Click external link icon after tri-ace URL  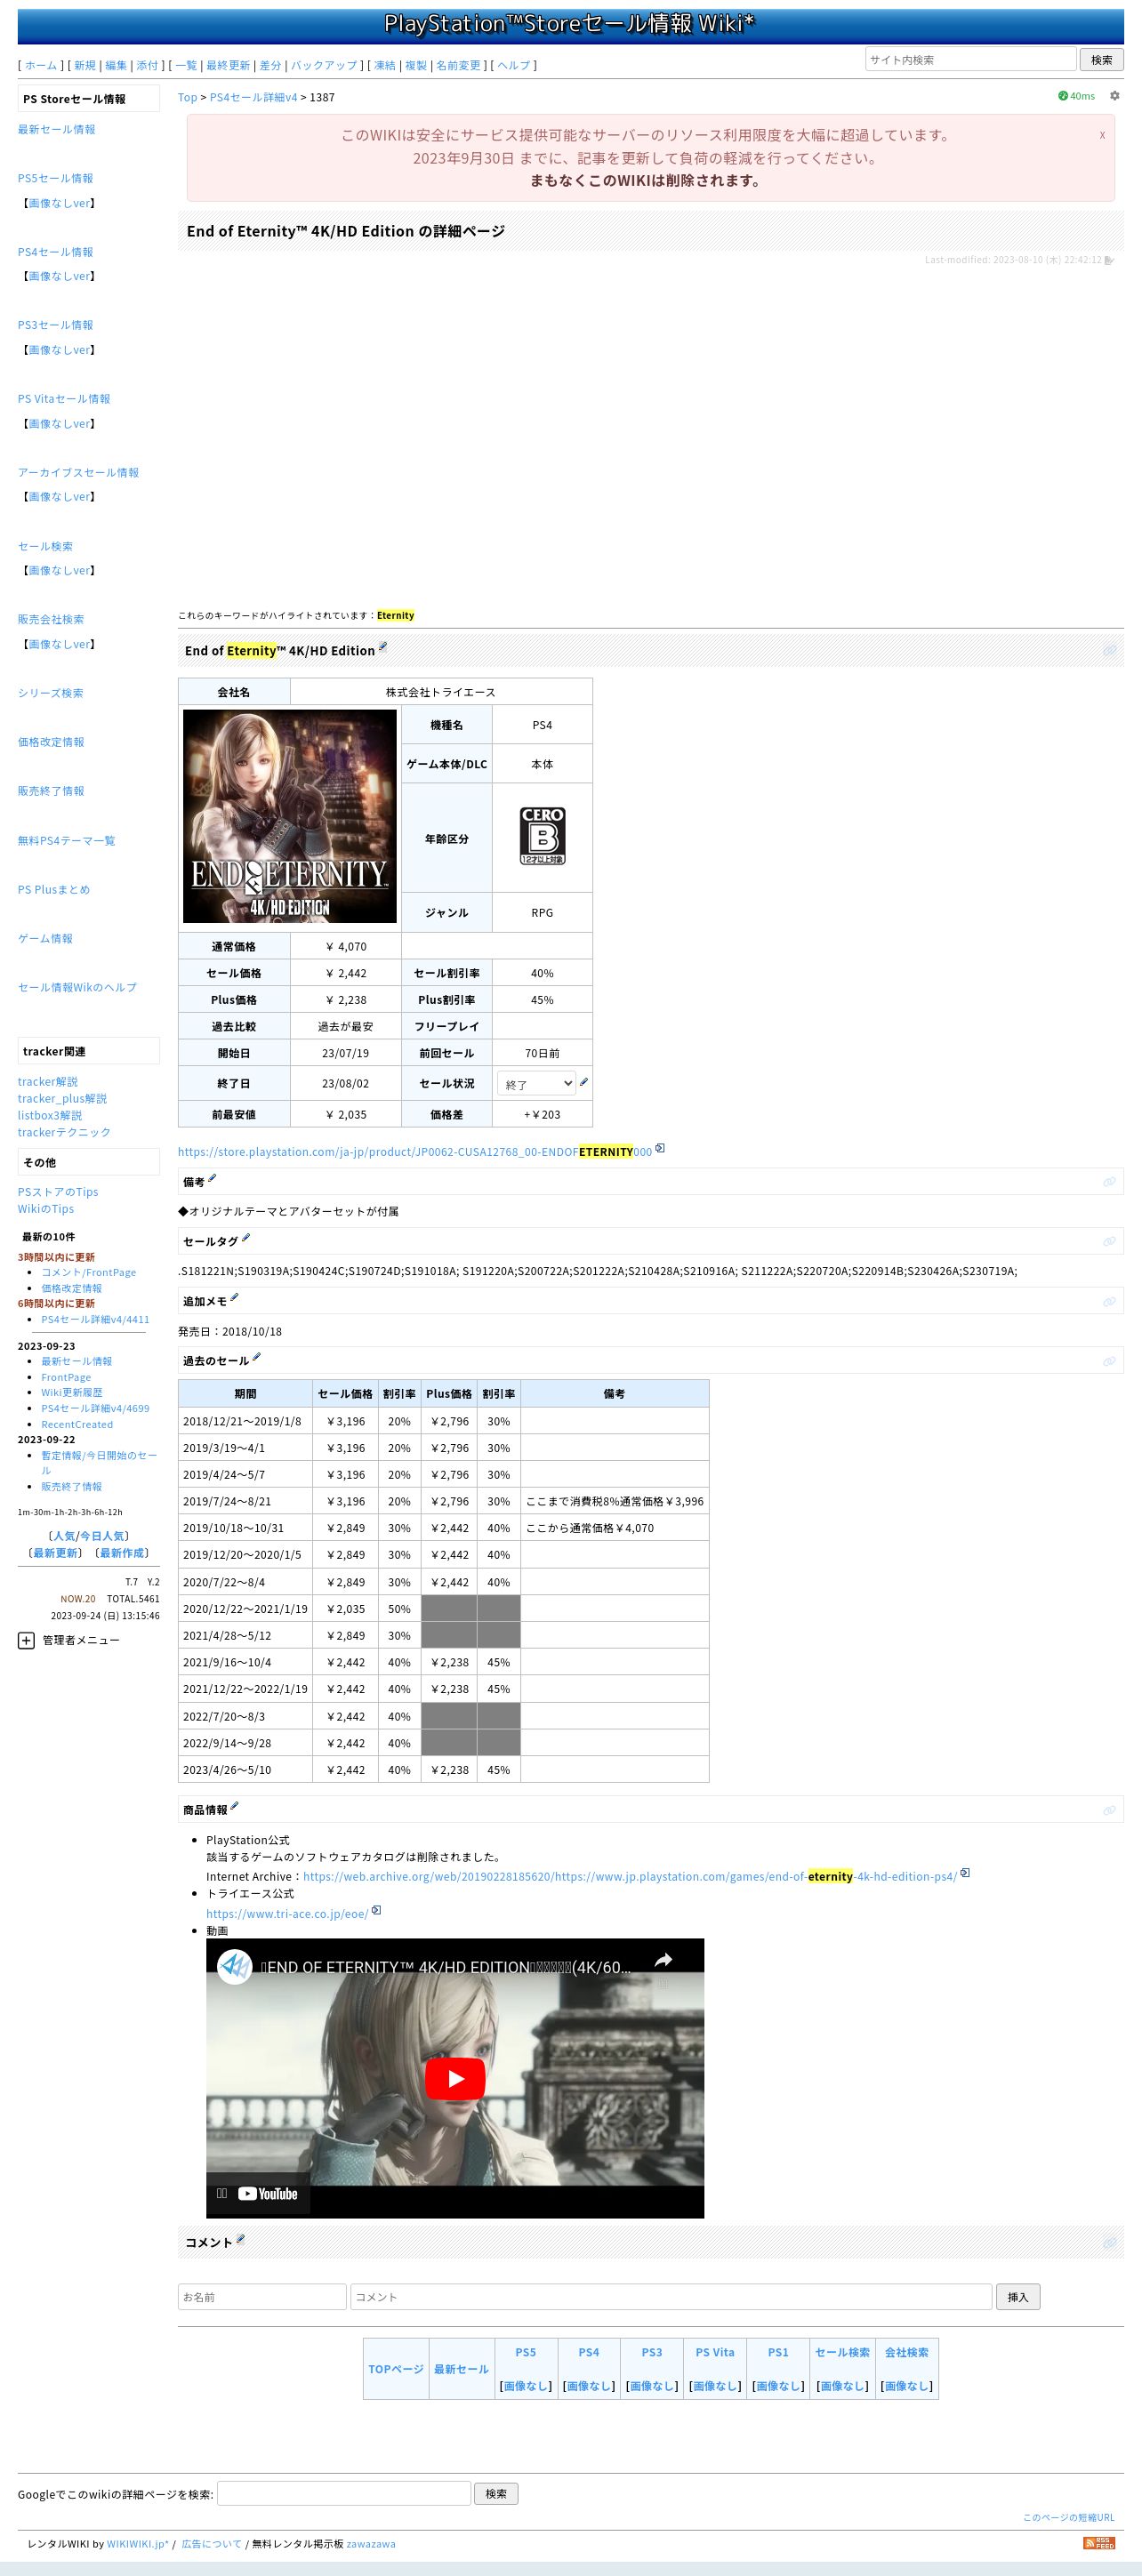376,1910
